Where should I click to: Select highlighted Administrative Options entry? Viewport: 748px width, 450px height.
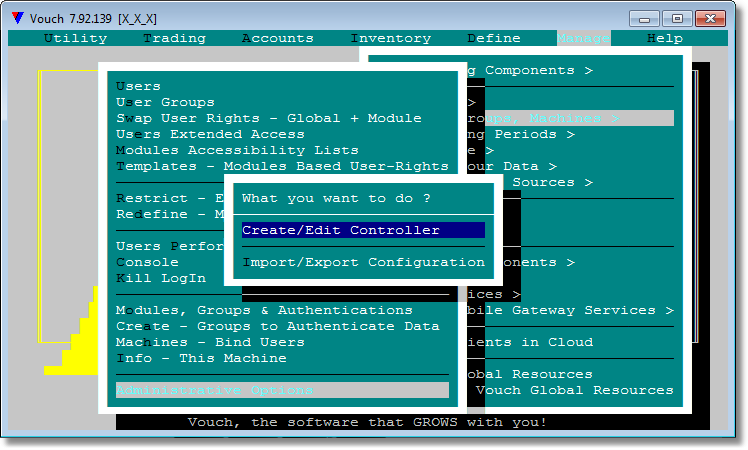tap(282, 390)
